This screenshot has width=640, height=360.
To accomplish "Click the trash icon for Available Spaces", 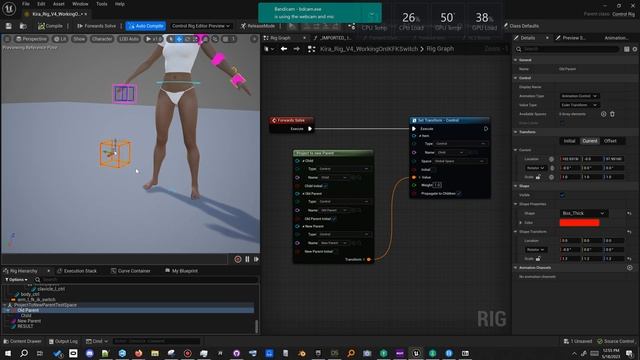I will [x=612, y=114].
